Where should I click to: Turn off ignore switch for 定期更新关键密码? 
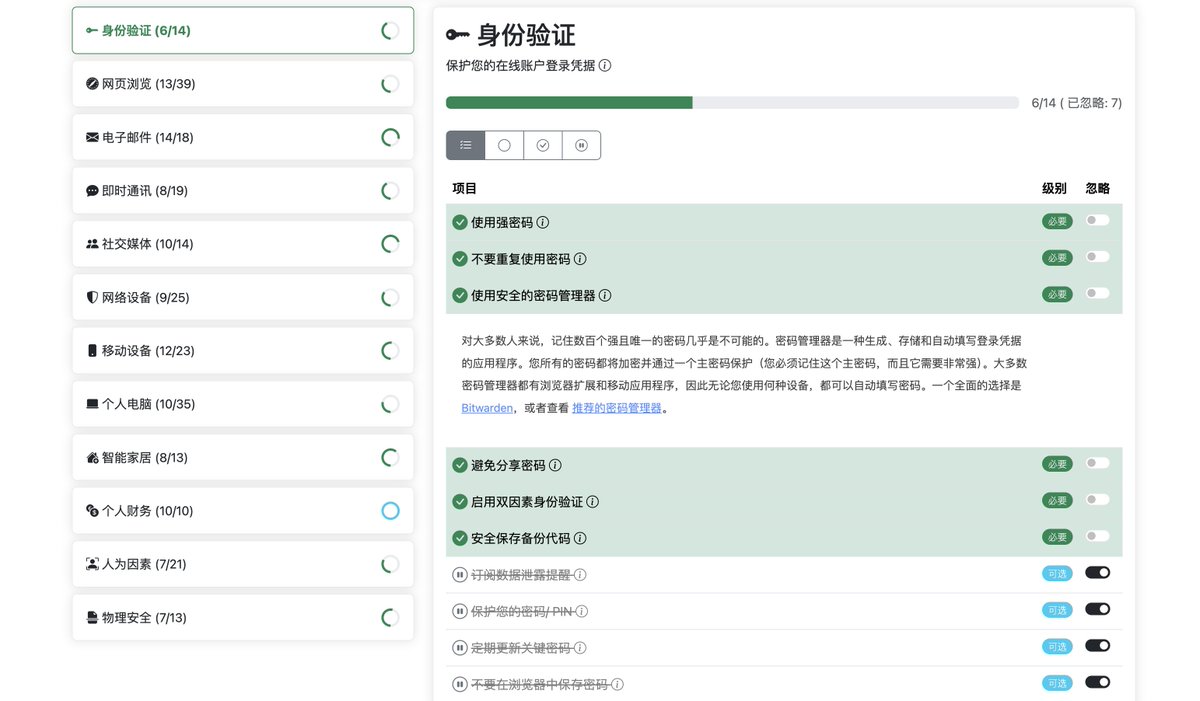(x=1097, y=646)
